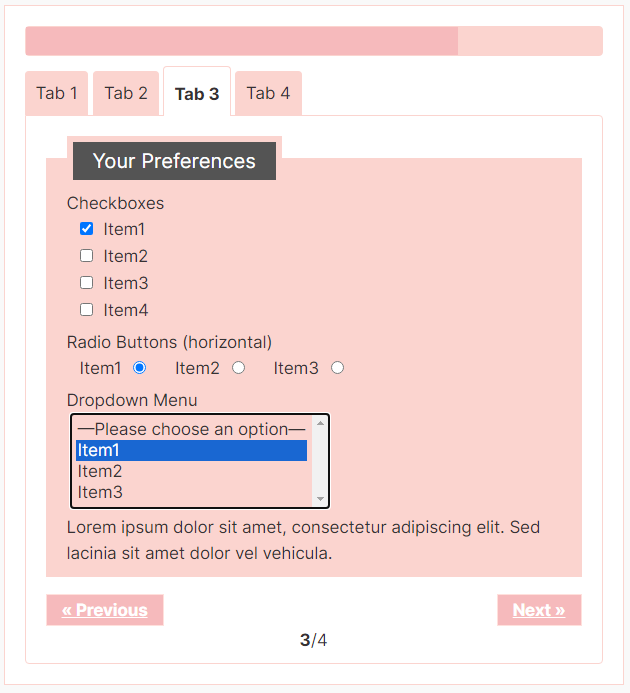Tick the Item3 checkbox
Image resolution: width=630 pixels, height=693 pixels.
tap(87, 283)
